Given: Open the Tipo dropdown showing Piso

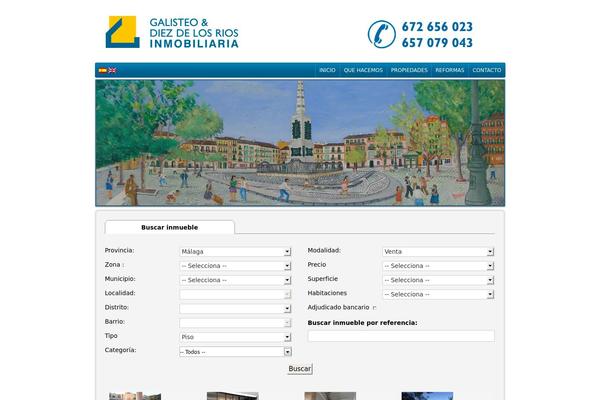Looking at the screenshot, I should [x=235, y=337].
